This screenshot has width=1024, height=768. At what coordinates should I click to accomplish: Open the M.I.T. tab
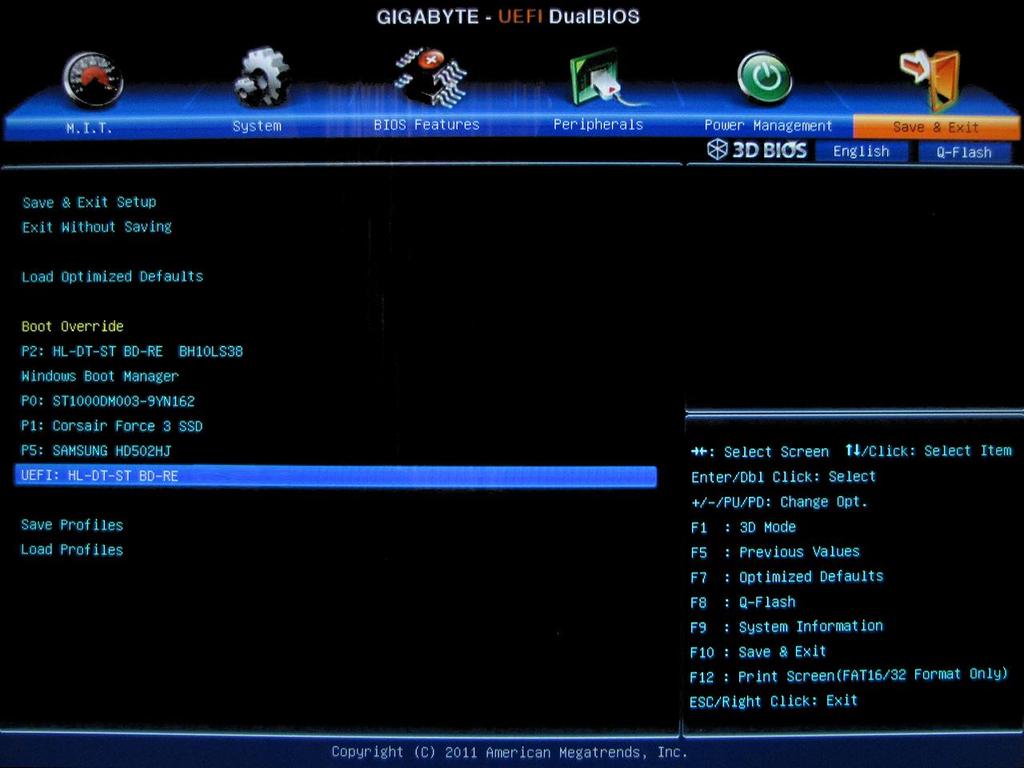point(89,127)
